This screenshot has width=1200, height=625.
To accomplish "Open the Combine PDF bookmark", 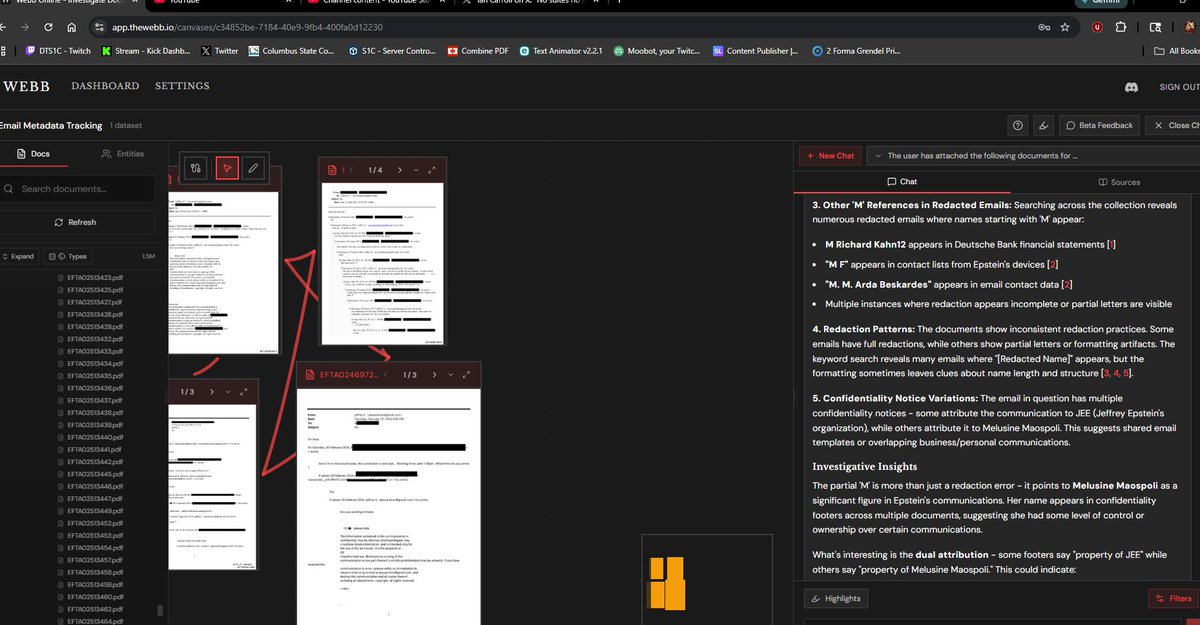I will coord(478,50).
